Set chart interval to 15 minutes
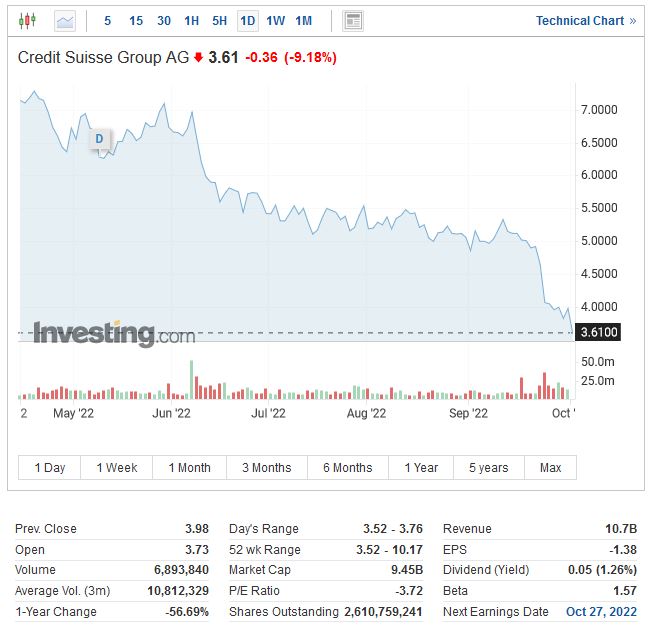Image resolution: width=654 pixels, height=641 pixels. [x=136, y=20]
